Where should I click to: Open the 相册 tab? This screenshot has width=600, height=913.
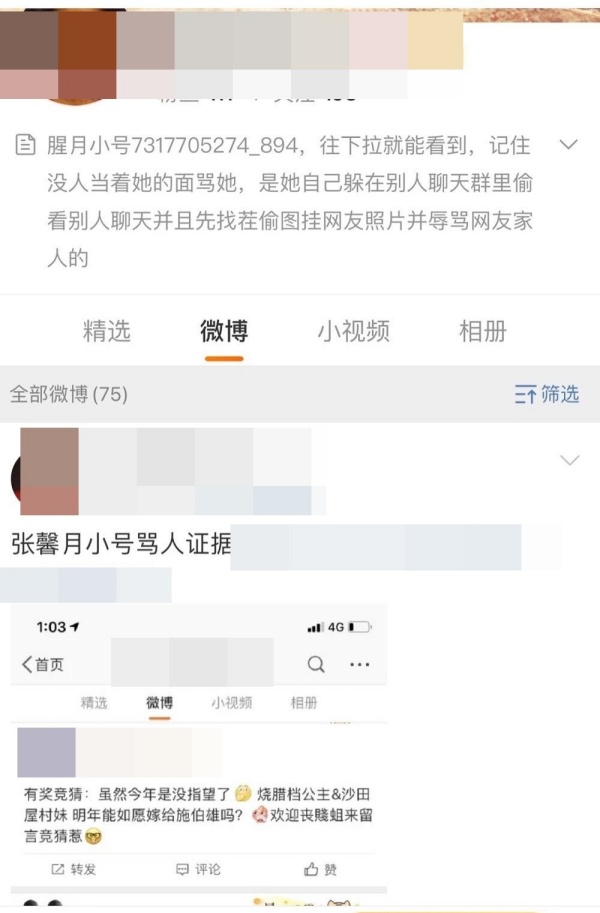click(x=483, y=331)
